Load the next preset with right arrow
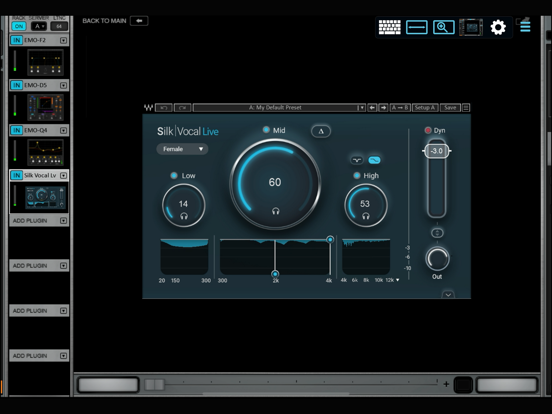Screen dimensions: 552x414 (383, 108)
